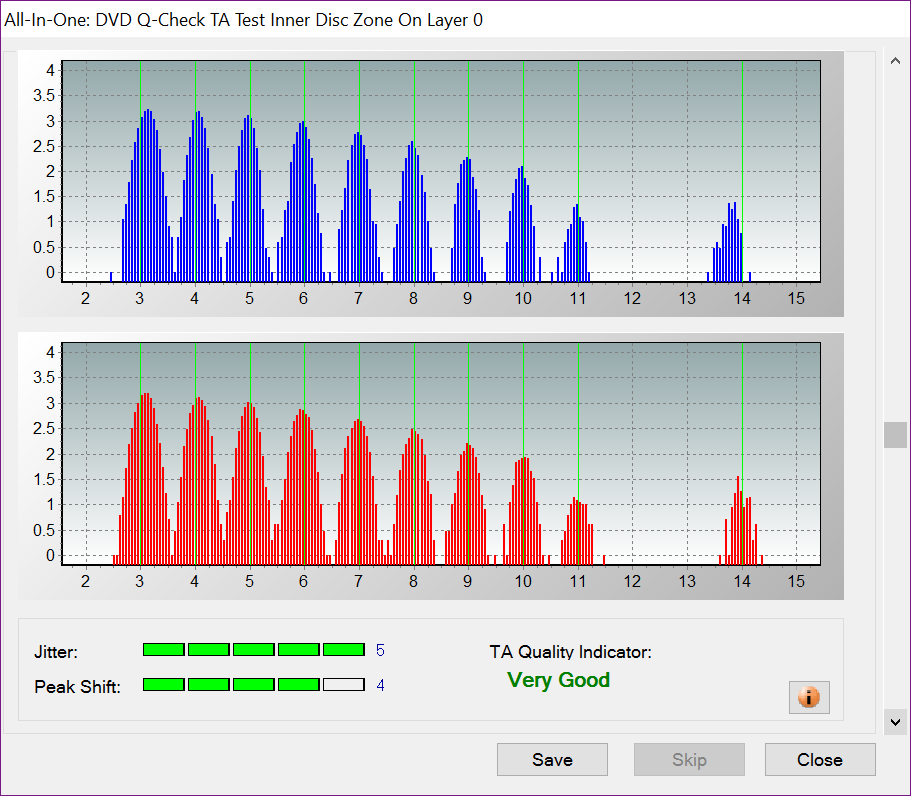Screen dimensions: 911x796
Task: Click the greyed-out Skip button
Action: pos(689,760)
